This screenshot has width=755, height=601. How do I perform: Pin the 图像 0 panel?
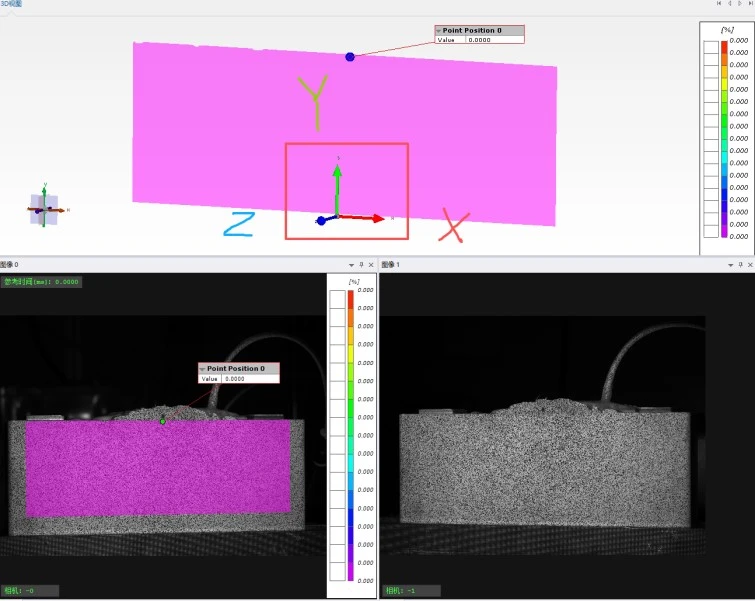tap(361, 265)
